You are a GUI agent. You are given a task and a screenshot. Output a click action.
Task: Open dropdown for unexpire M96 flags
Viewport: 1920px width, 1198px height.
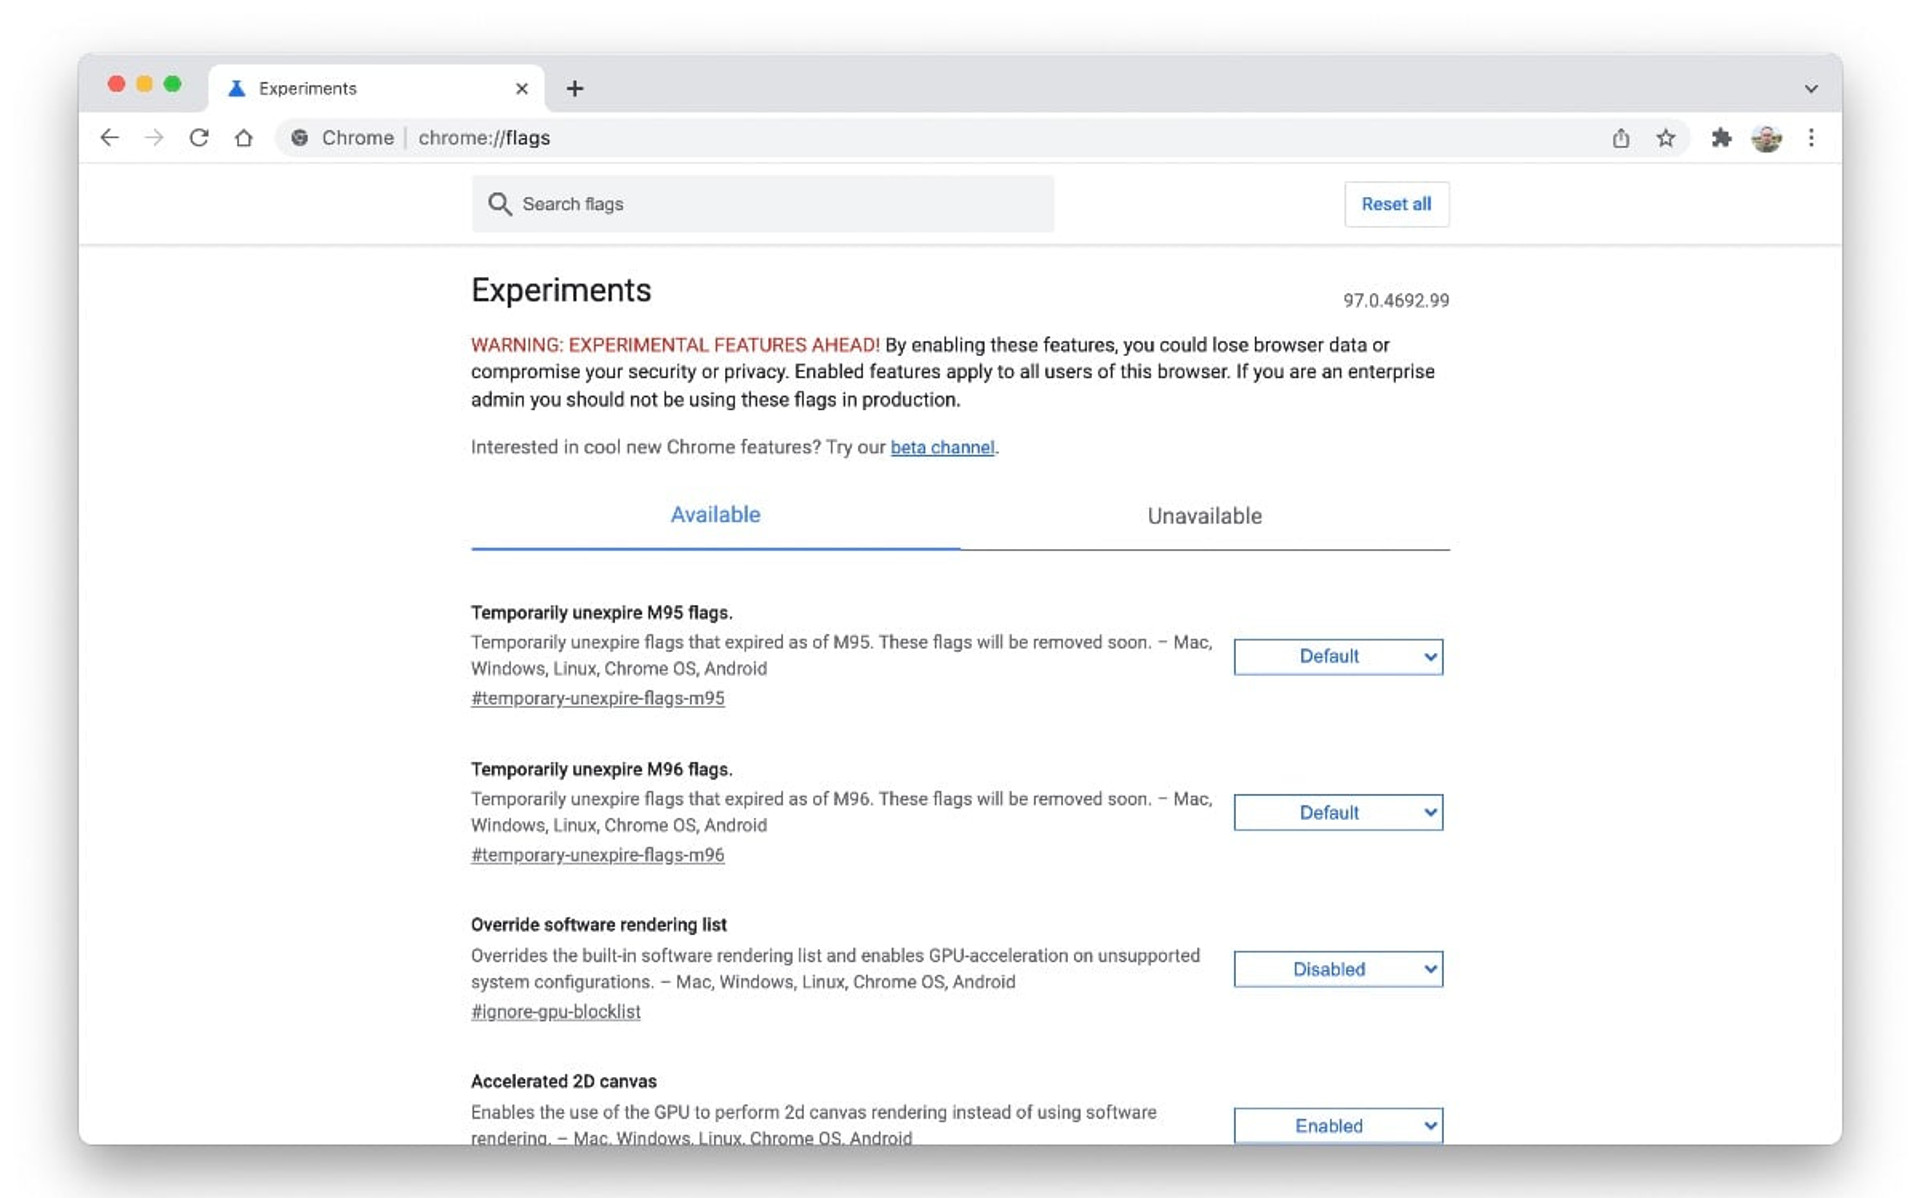1338,813
